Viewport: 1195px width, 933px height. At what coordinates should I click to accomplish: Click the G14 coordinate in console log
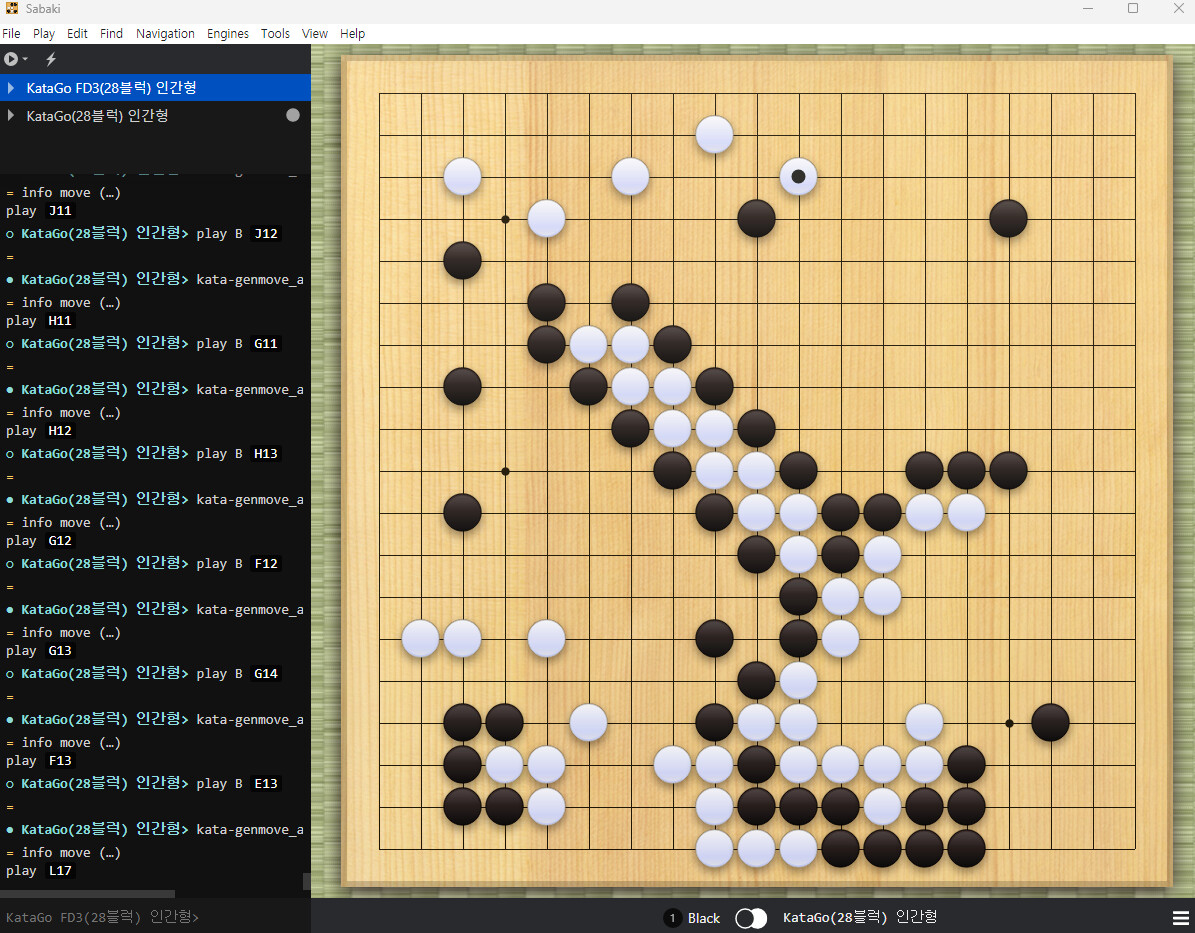(266, 673)
